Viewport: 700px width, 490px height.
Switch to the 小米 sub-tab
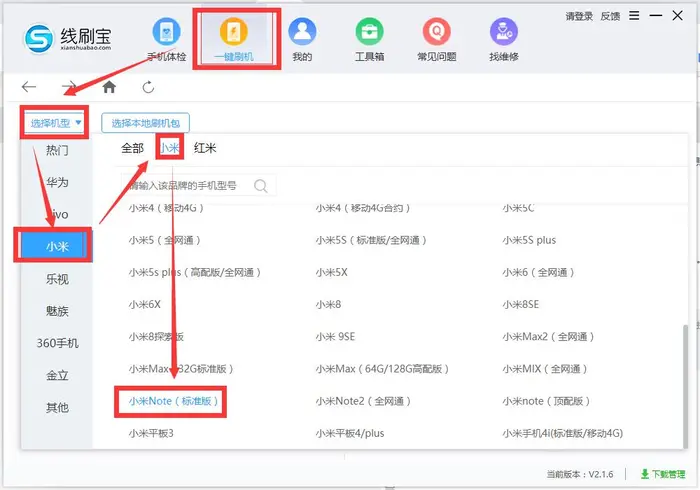pyautogui.click(x=170, y=148)
